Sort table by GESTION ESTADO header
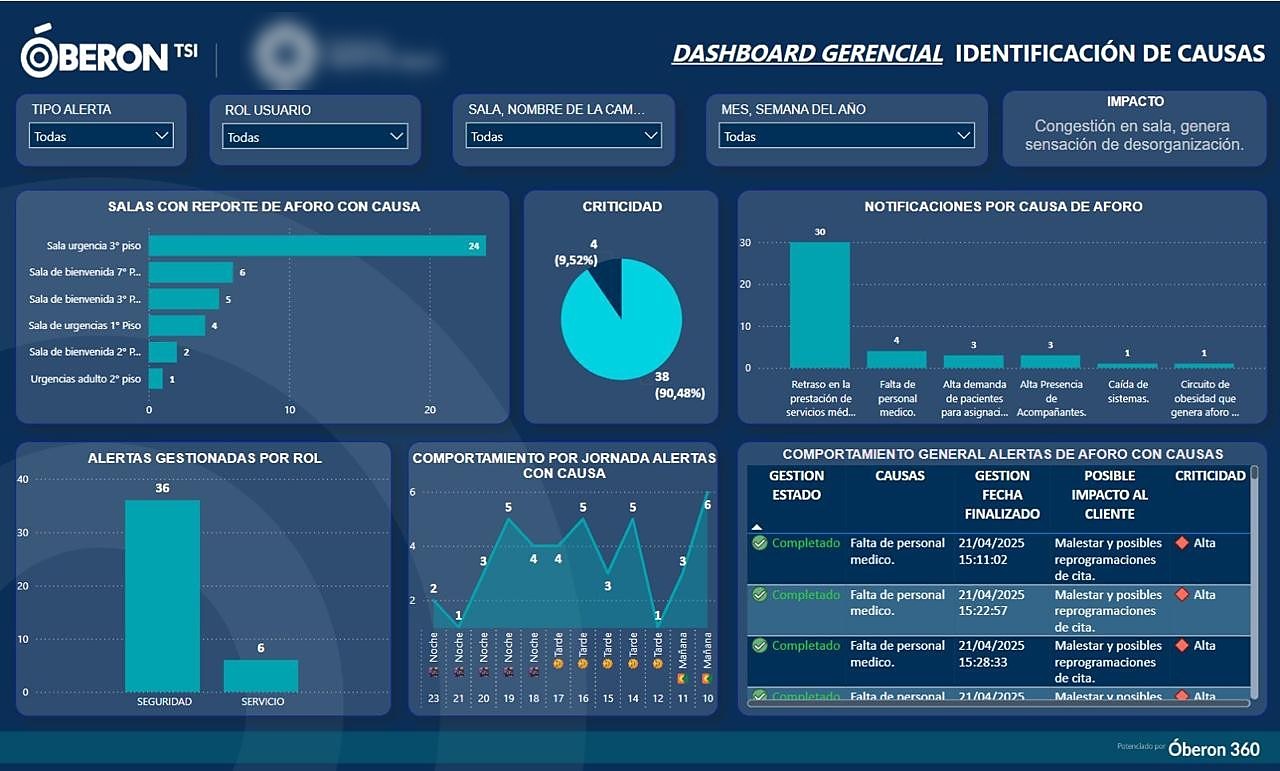This screenshot has width=1280, height=771. [x=797, y=485]
